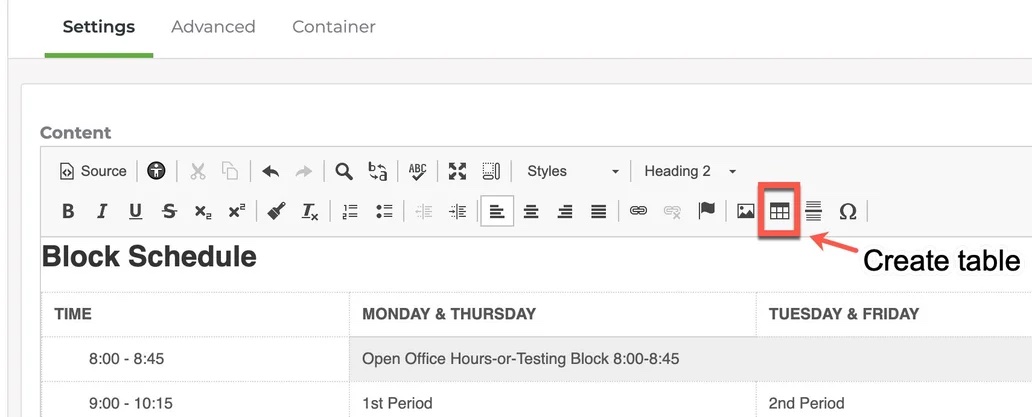
Task: Toggle bold formatting
Action: pyautogui.click(x=68, y=211)
